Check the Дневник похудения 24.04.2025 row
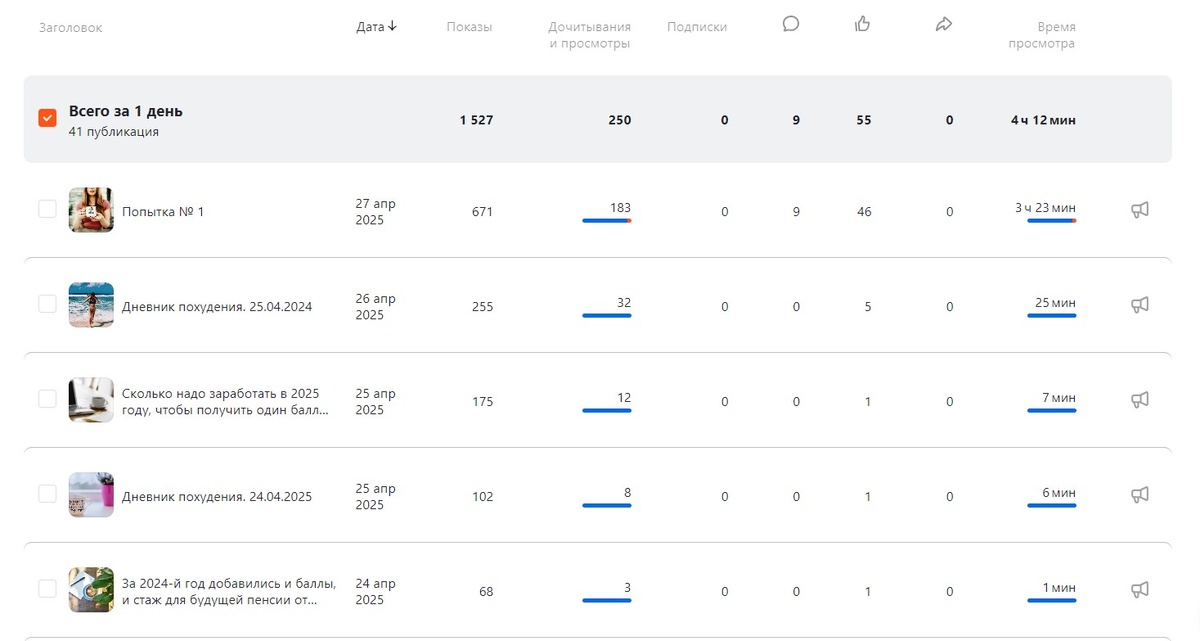This screenshot has height=641, width=1200. click(47, 494)
